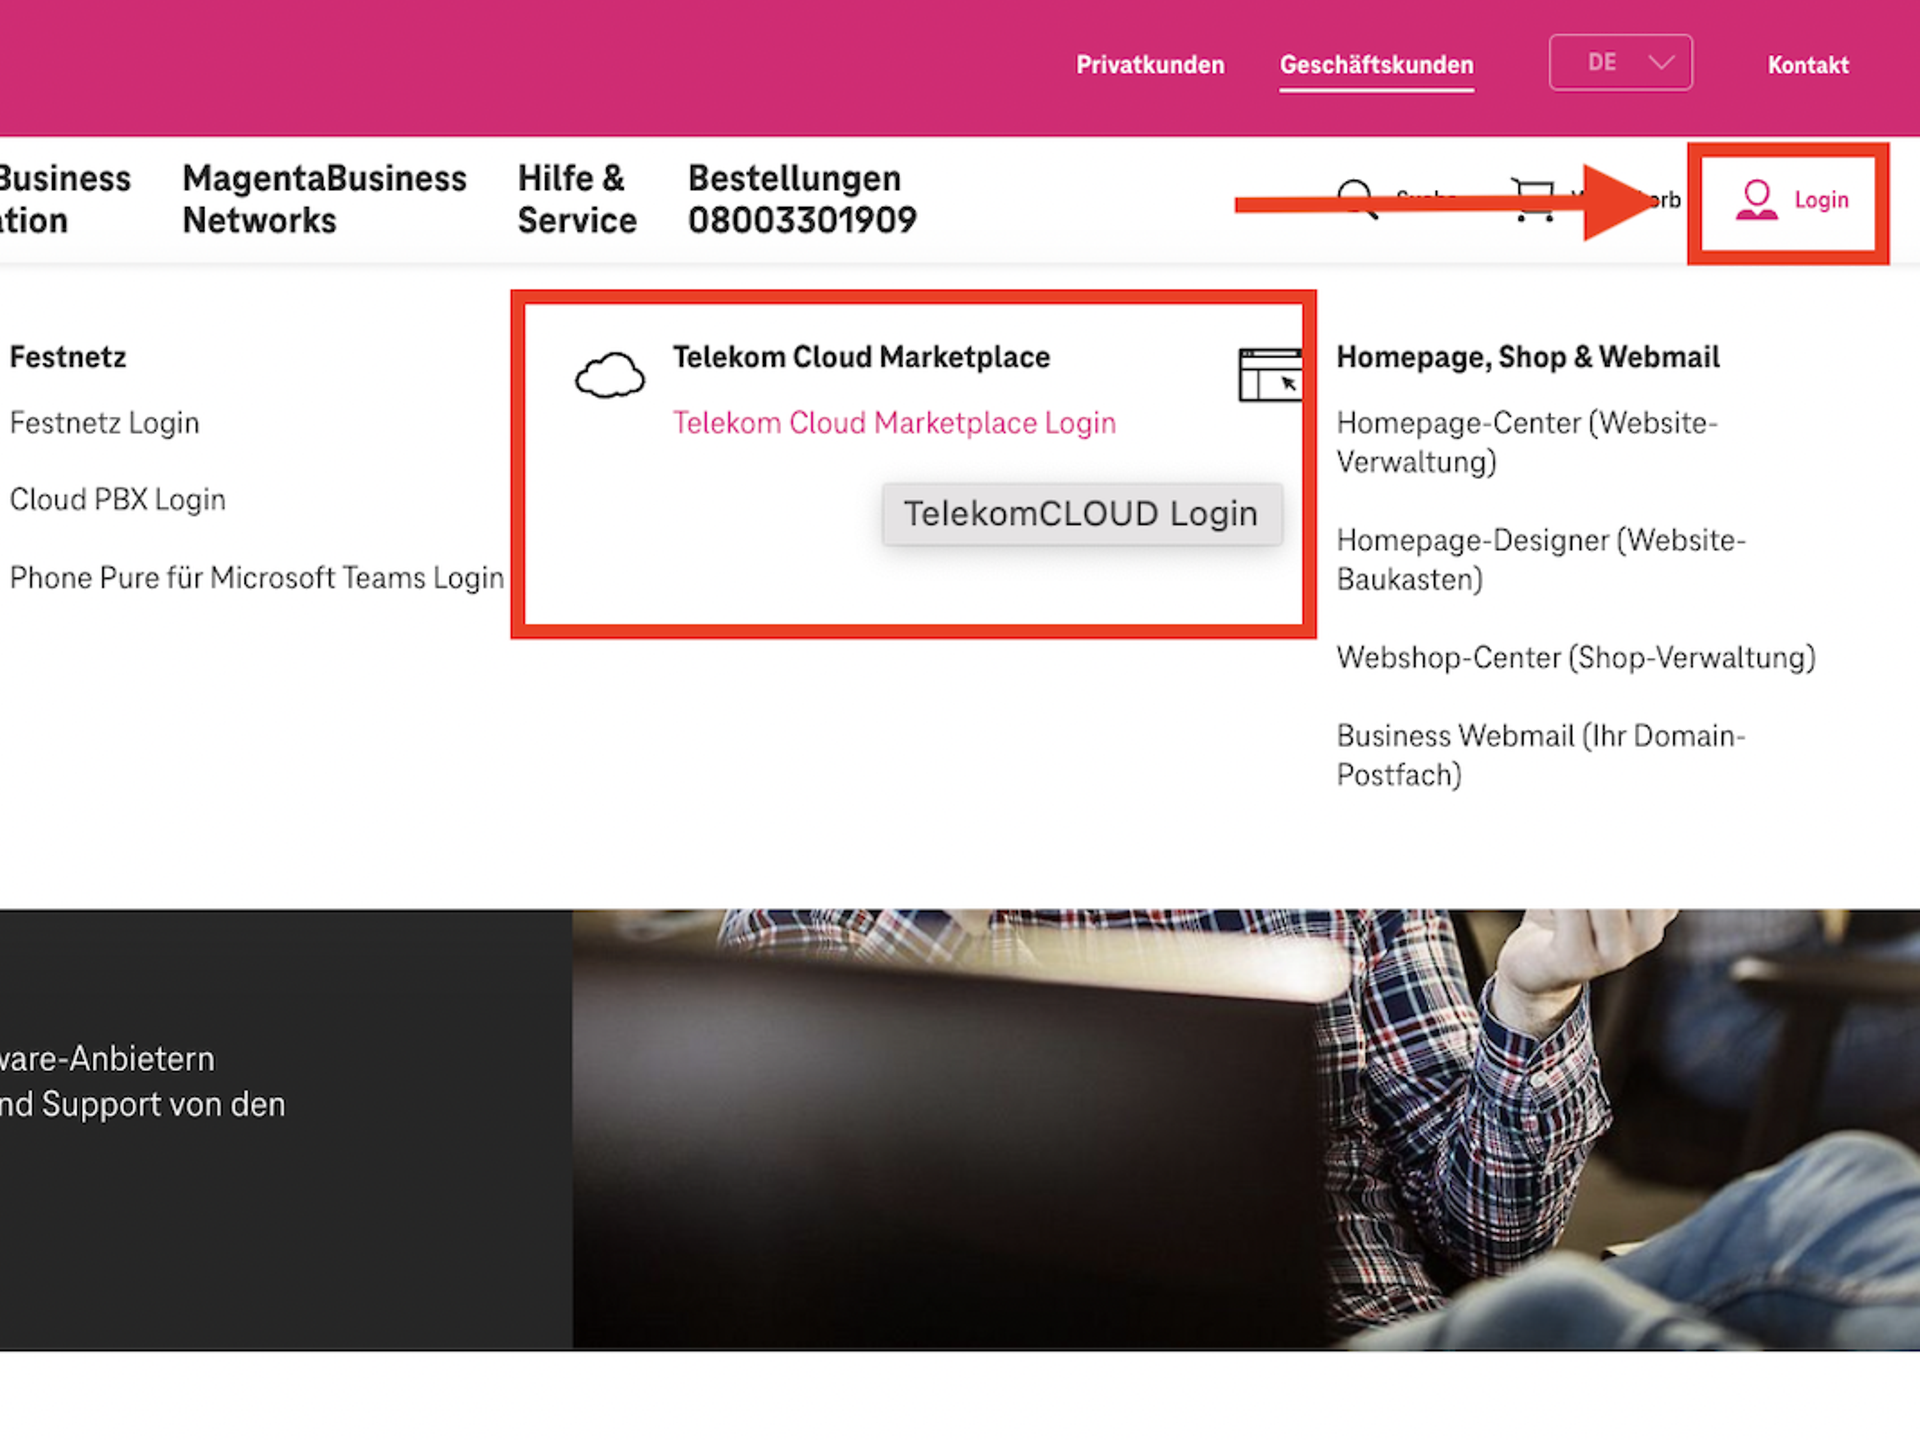Image resolution: width=1920 pixels, height=1440 pixels.
Task: Click the Kontakt link
Action: pos(1808,64)
